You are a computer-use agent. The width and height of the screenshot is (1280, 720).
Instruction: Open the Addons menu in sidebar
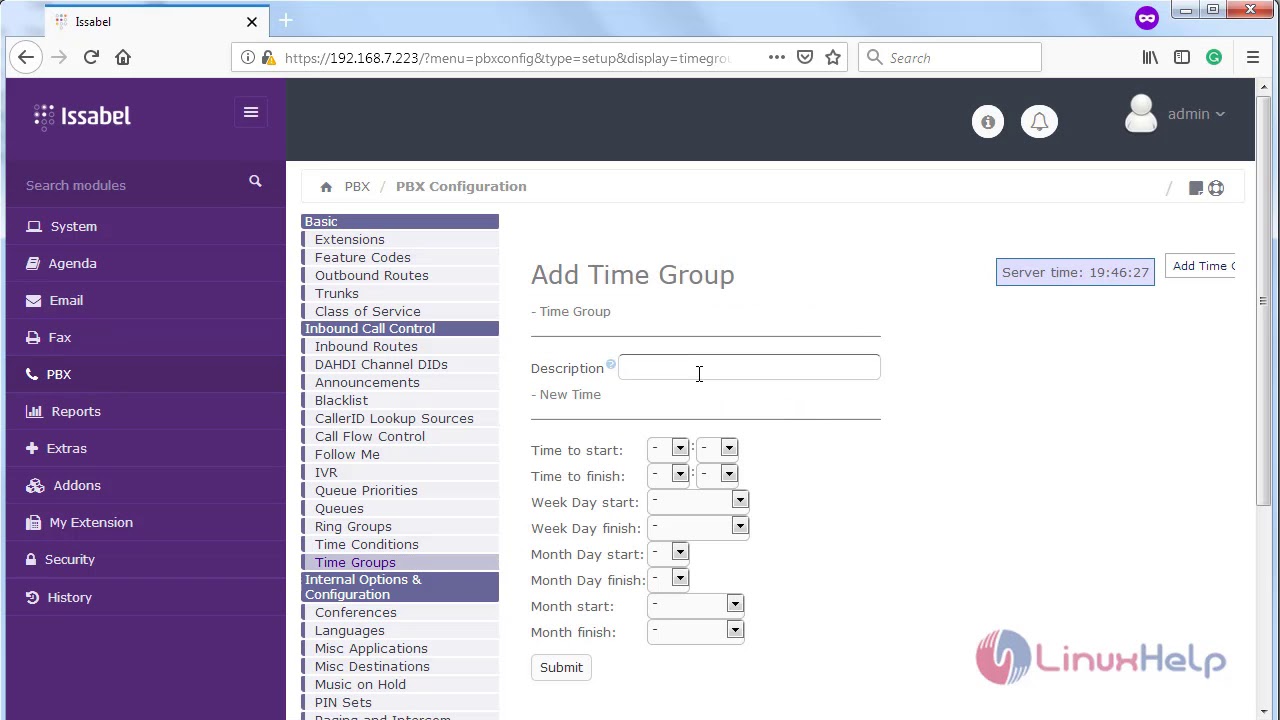point(145,485)
